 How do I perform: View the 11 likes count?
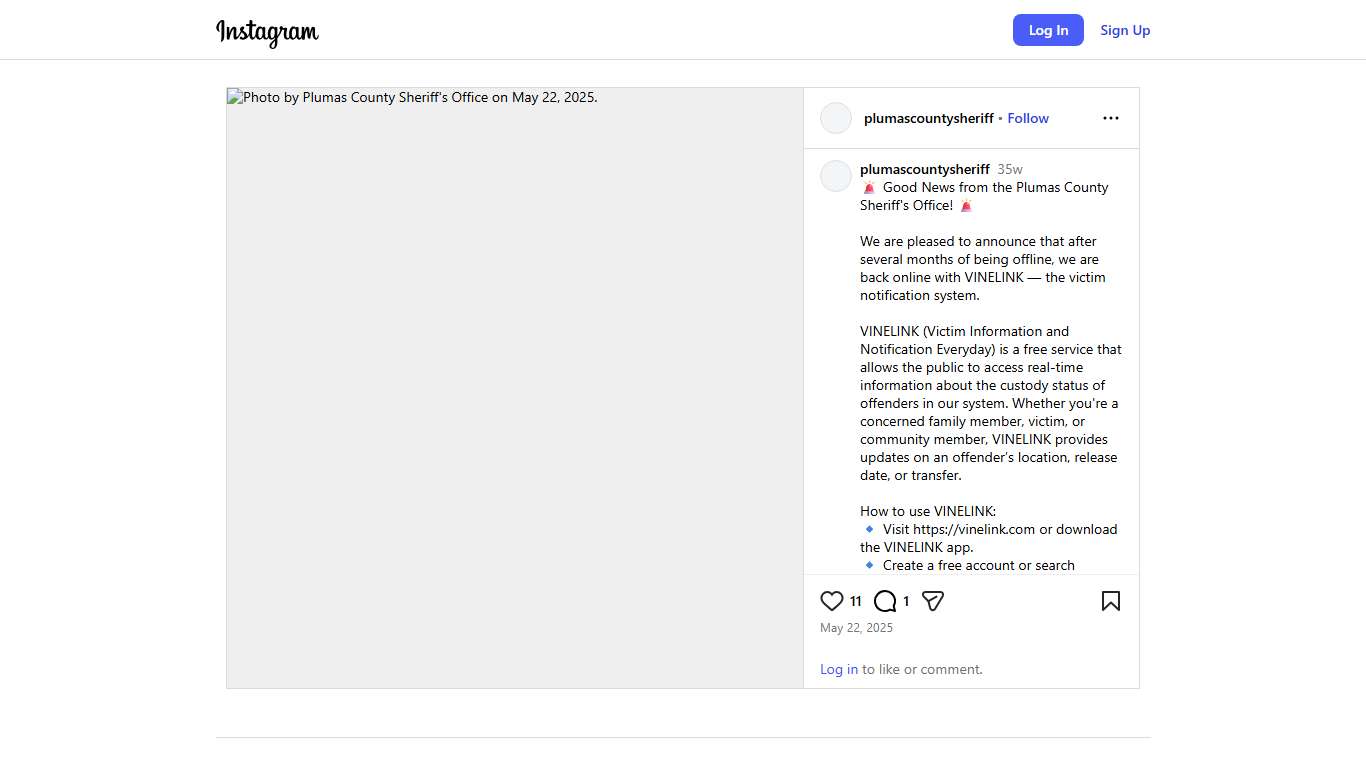pyautogui.click(x=856, y=601)
